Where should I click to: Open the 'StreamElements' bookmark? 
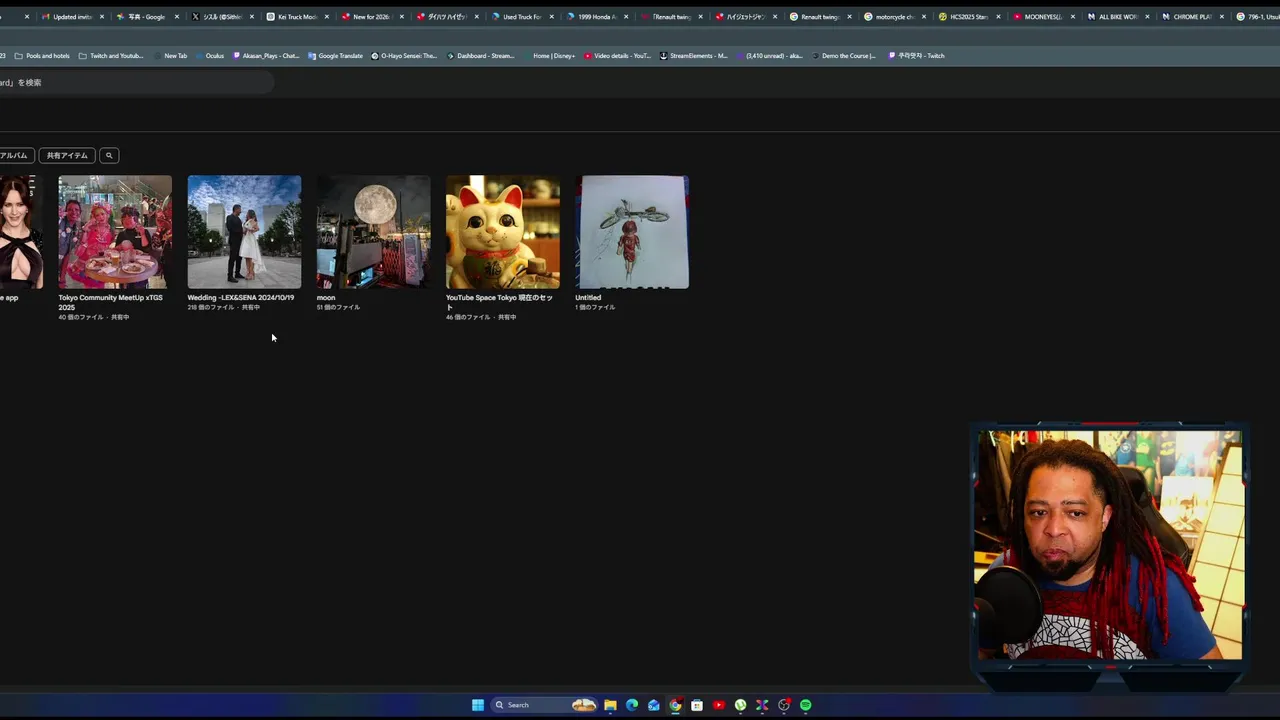[694, 56]
